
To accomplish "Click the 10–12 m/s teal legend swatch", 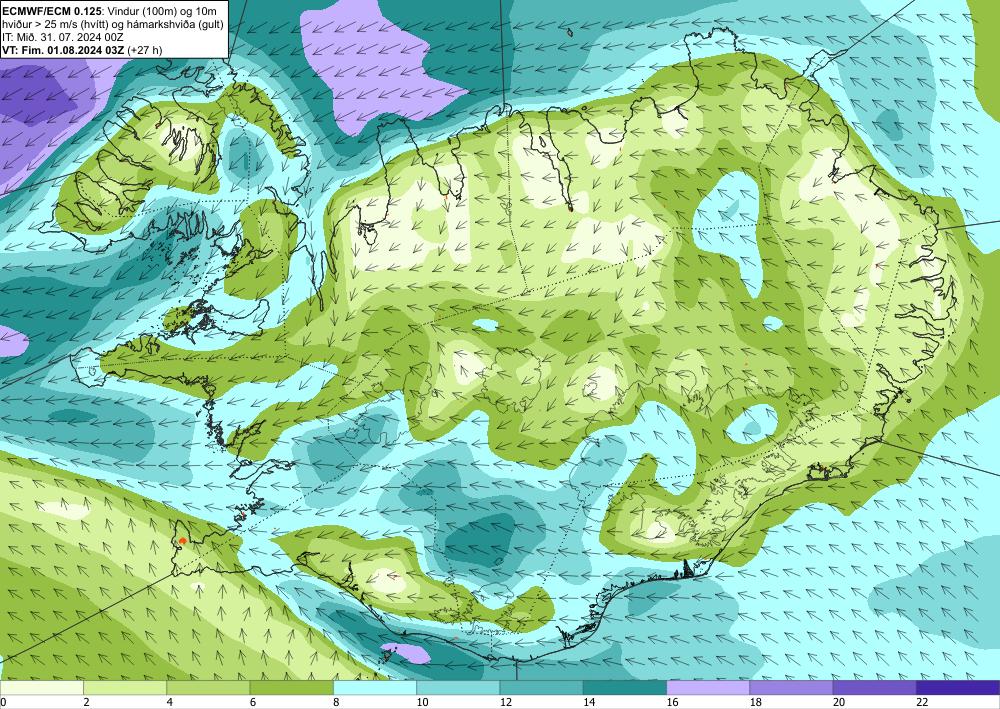I will click(x=458, y=688).
